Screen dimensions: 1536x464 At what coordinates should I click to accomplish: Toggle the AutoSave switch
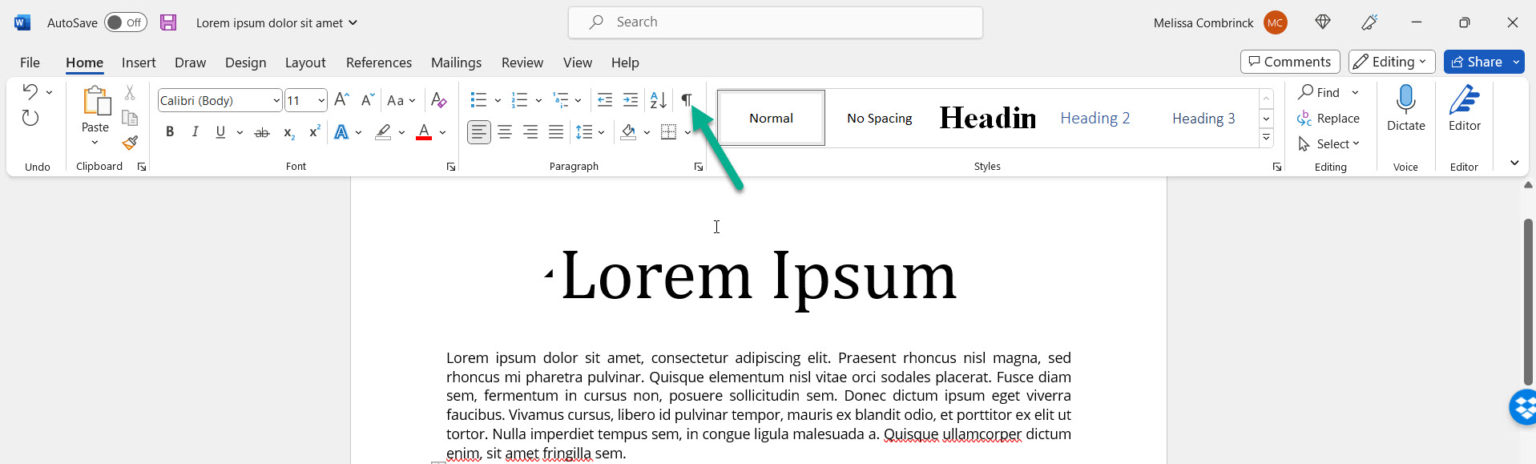point(125,22)
